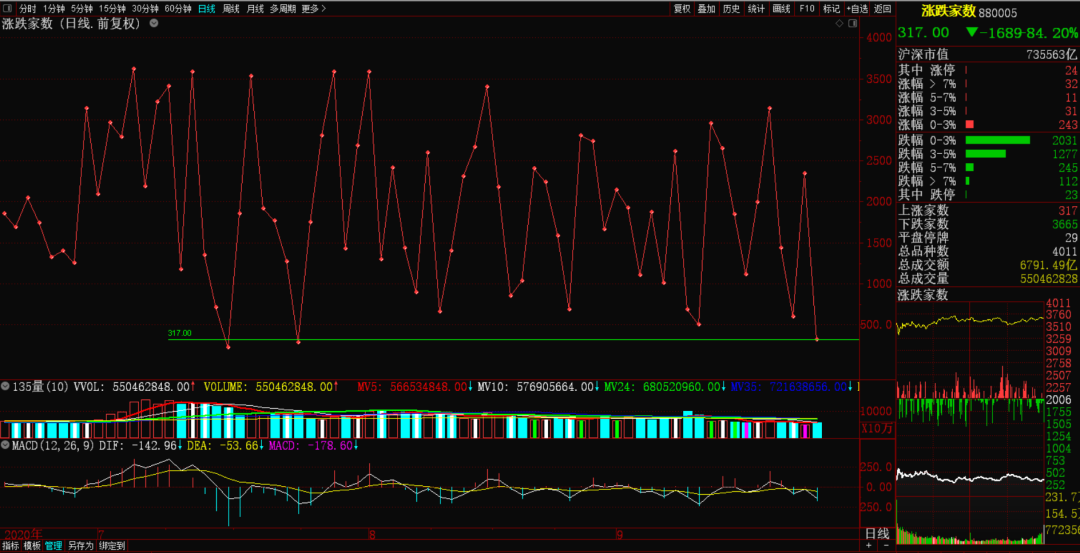Select the 5分钟 period

coord(82,9)
